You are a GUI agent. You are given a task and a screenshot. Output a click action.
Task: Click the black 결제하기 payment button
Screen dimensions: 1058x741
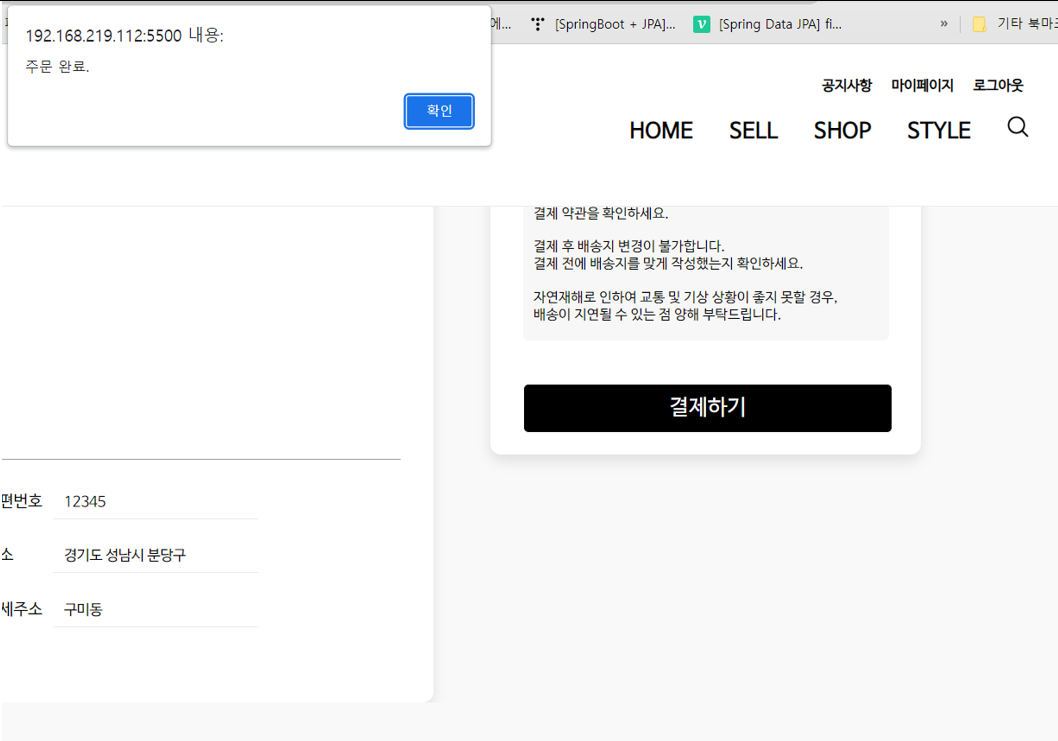pyautogui.click(x=707, y=408)
